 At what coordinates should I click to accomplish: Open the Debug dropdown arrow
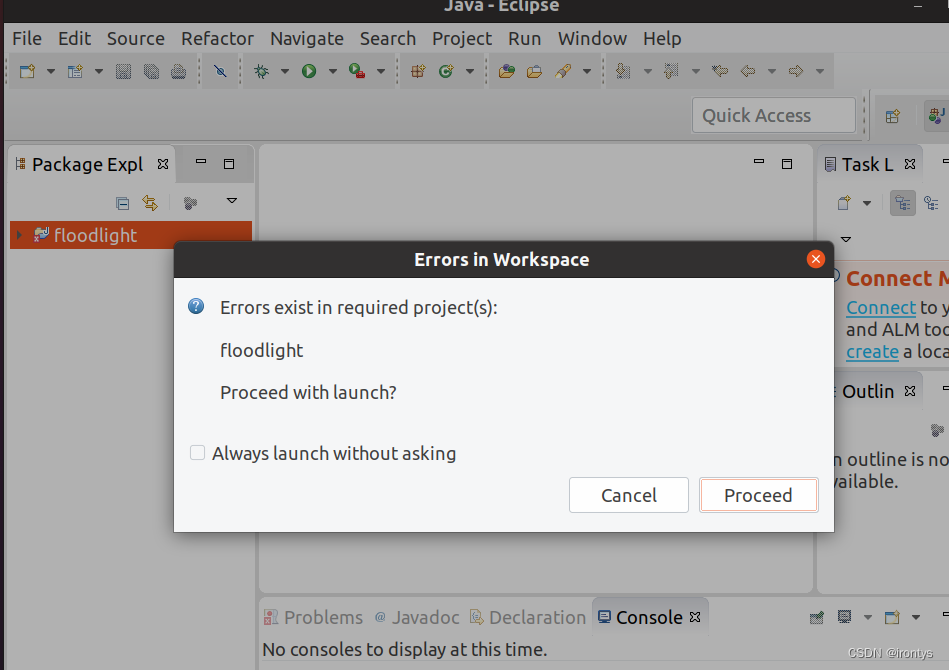point(284,71)
